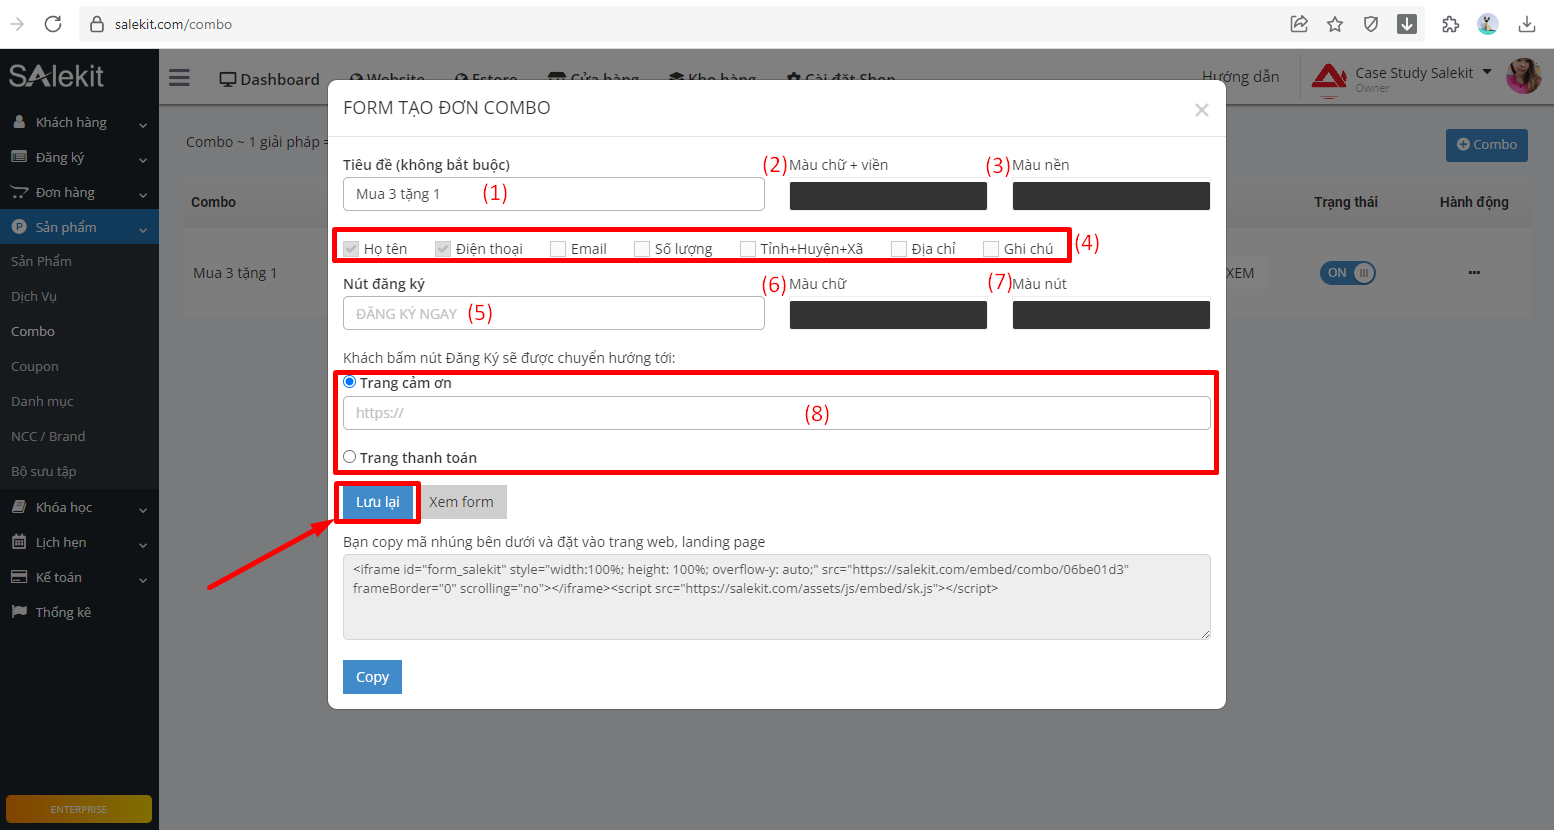1554x830 pixels.
Task: Click the Copy embed code button
Action: tap(372, 677)
